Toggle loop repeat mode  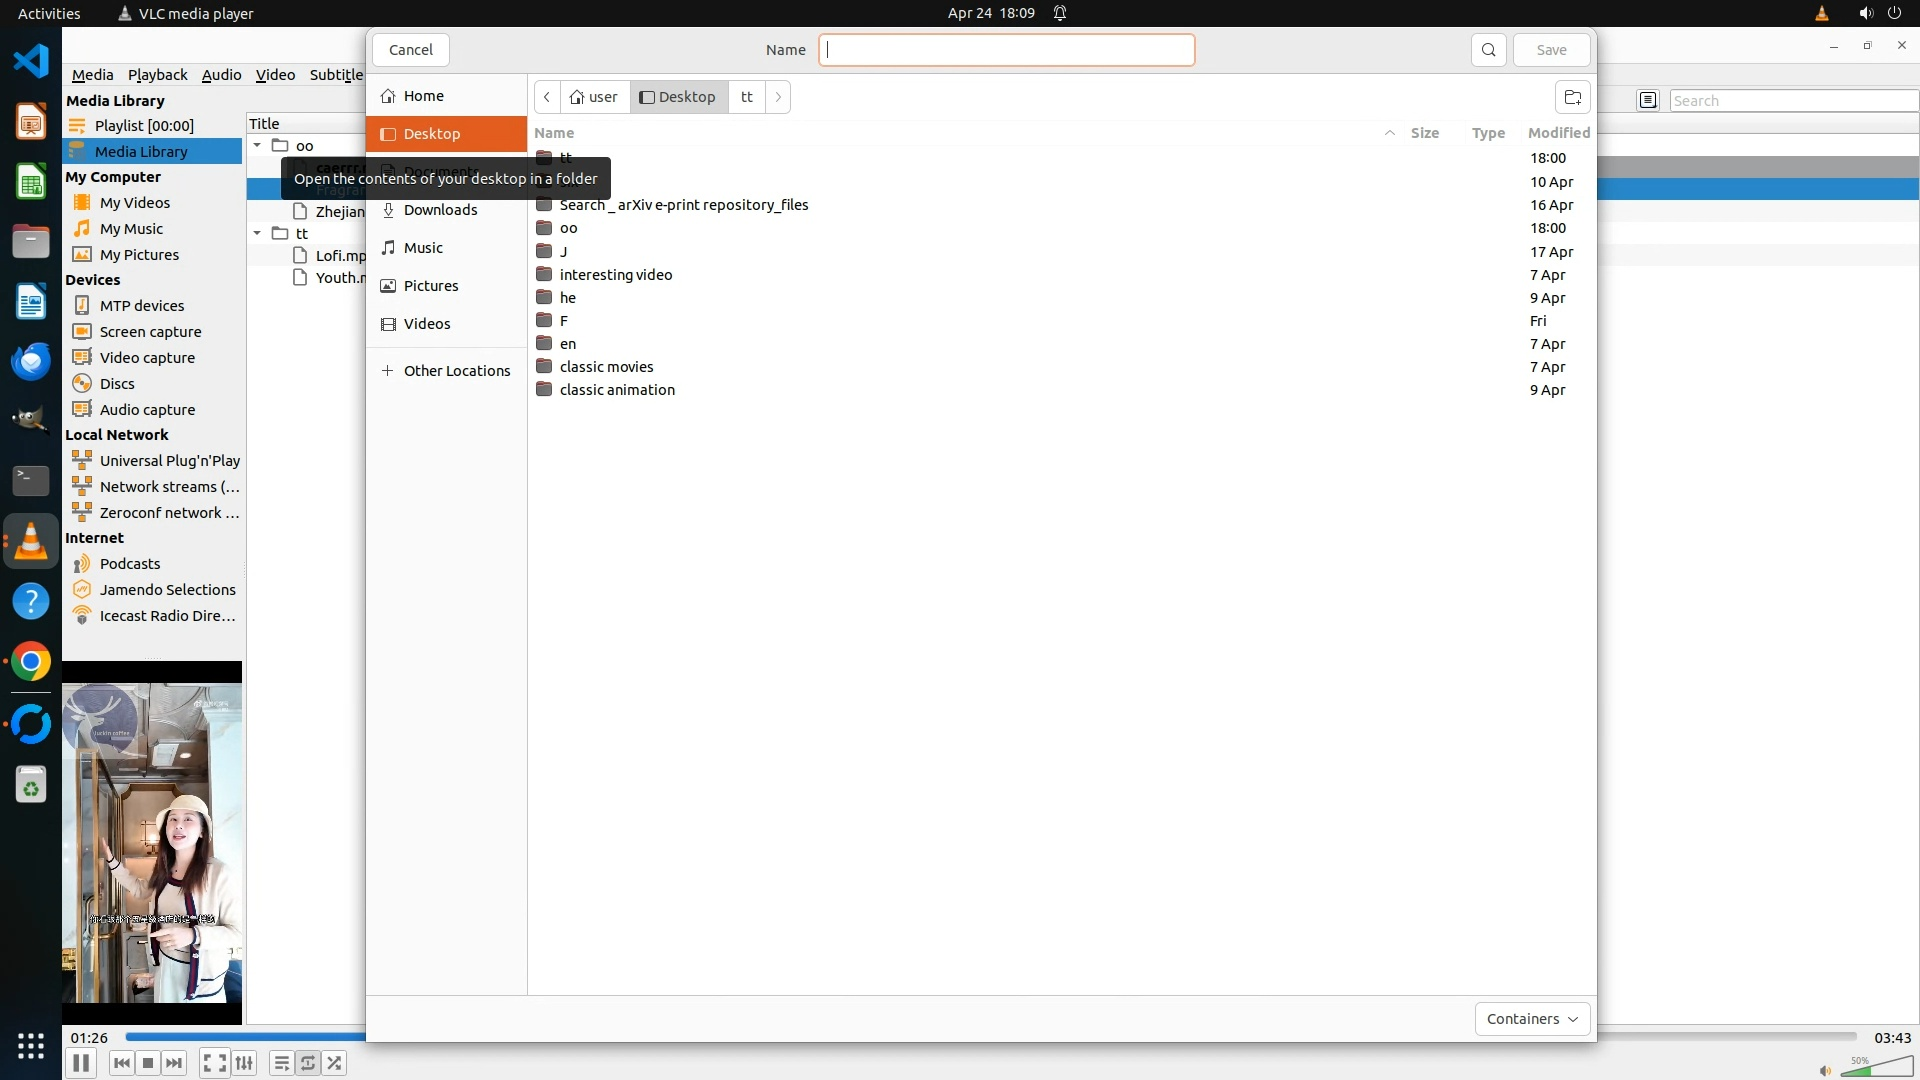[x=308, y=1063]
